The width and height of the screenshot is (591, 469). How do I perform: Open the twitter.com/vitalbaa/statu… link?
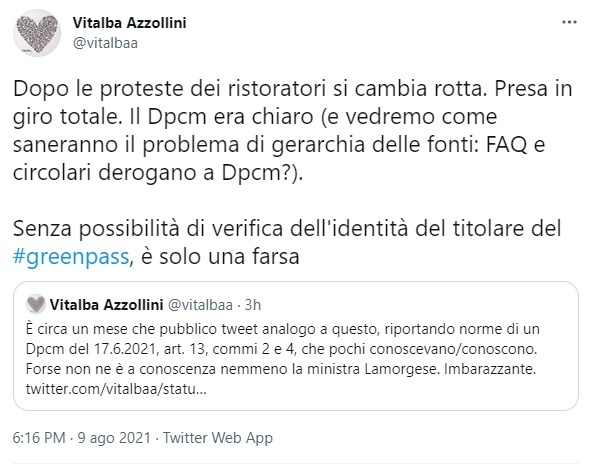(116, 389)
